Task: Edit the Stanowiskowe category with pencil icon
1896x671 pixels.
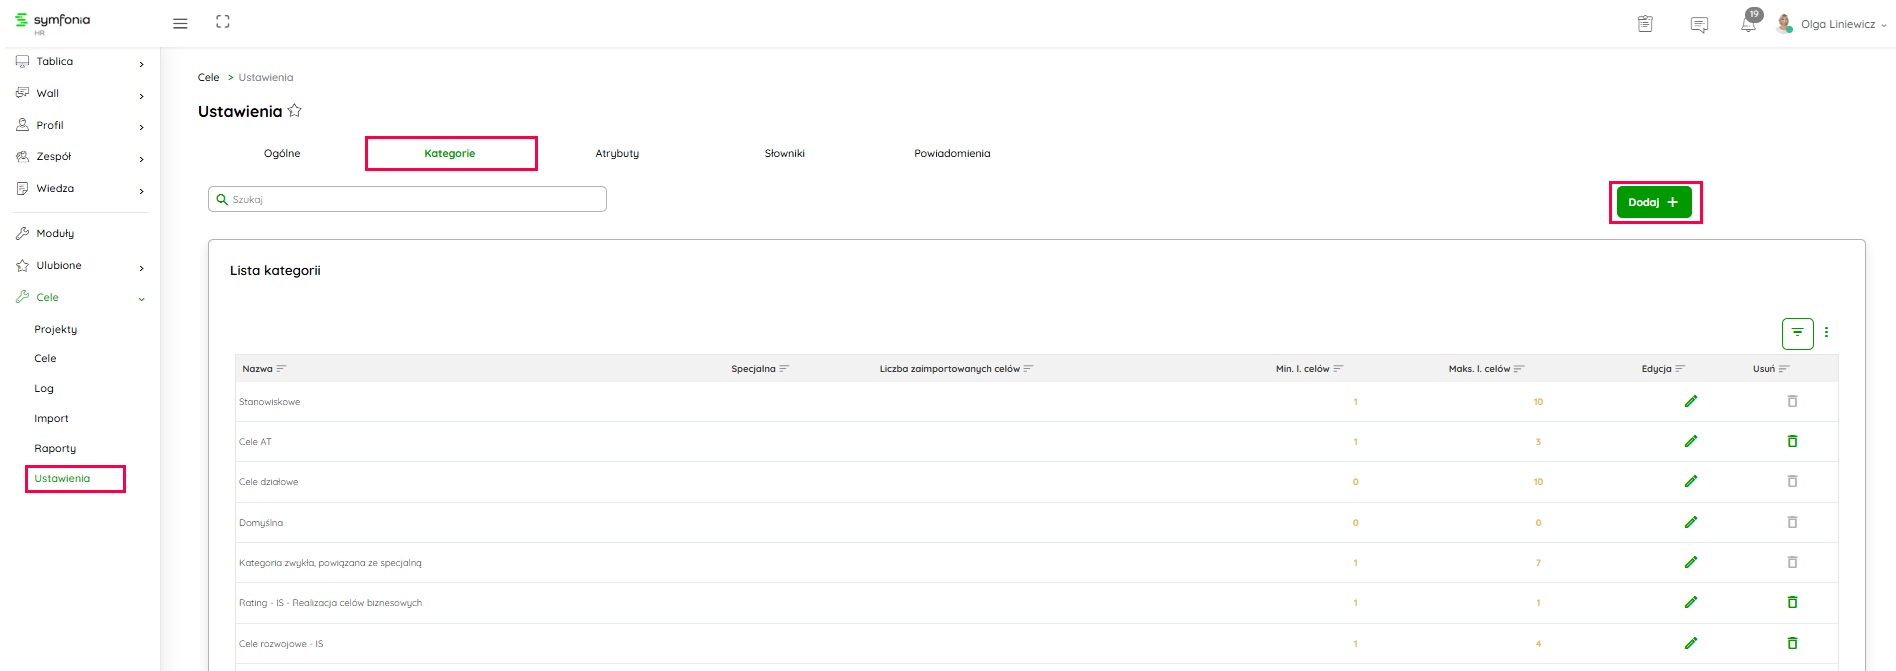Action: pos(1691,401)
